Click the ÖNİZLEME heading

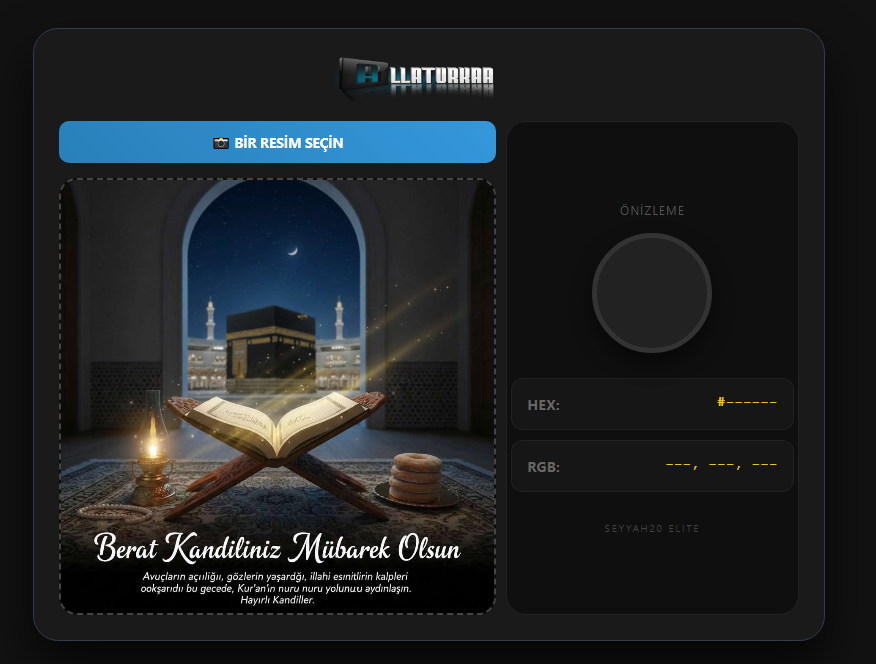(652, 211)
